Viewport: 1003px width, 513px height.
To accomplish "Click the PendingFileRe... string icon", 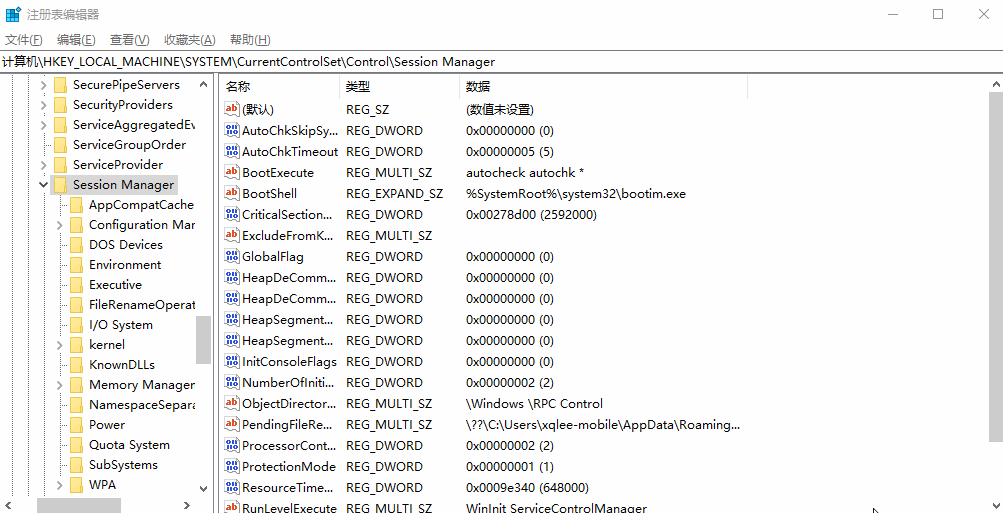I will [232, 424].
